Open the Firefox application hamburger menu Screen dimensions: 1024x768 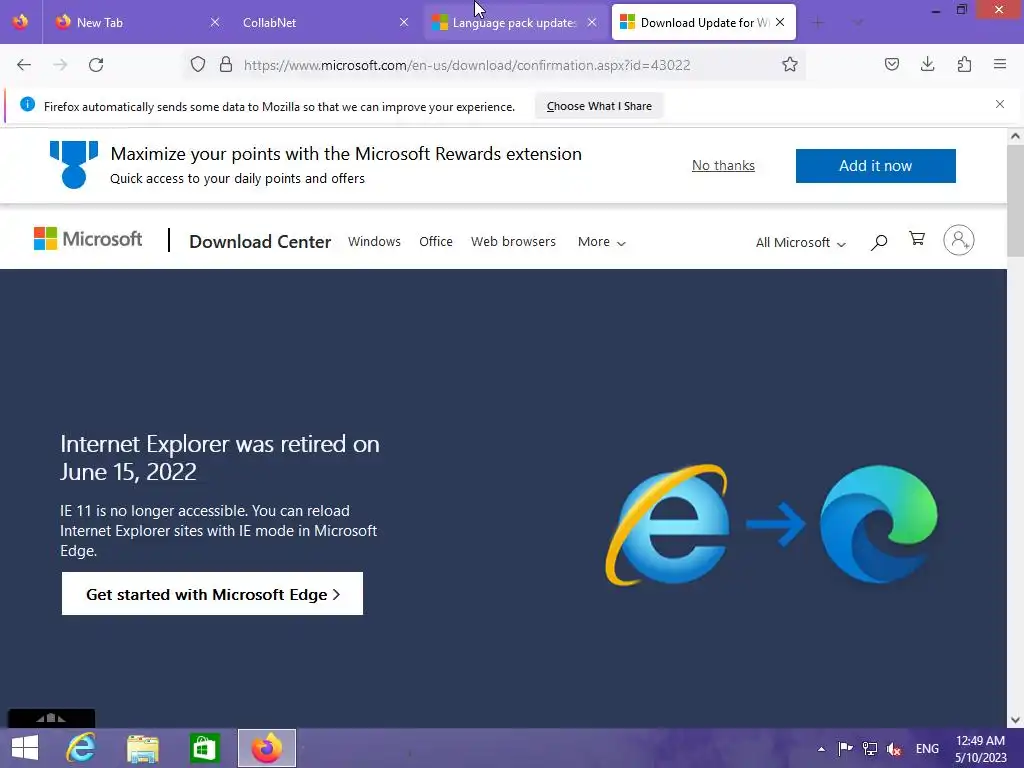pos(1000,64)
